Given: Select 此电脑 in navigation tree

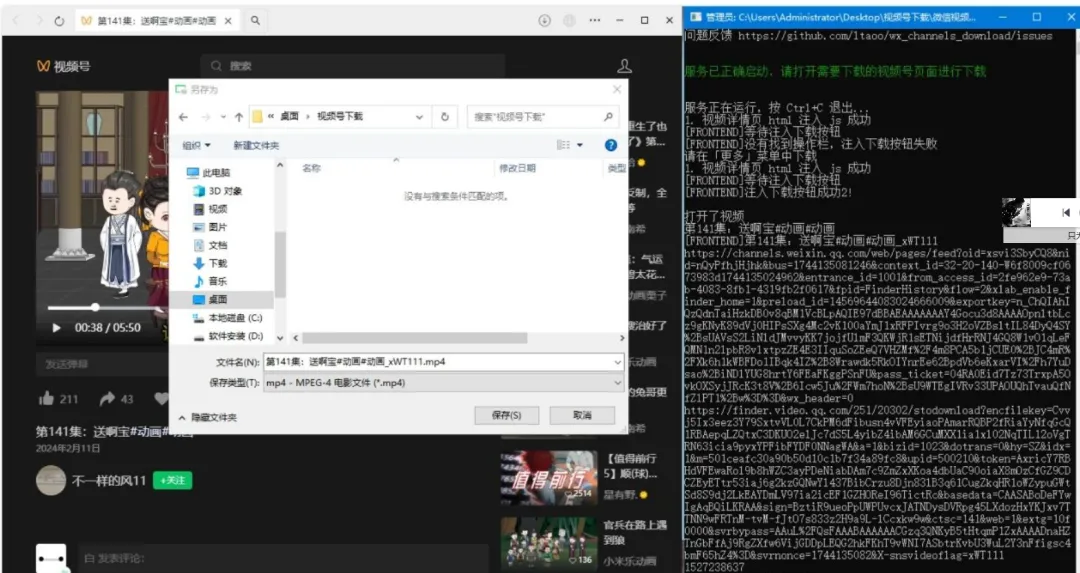Looking at the screenshot, I should 209,173.
